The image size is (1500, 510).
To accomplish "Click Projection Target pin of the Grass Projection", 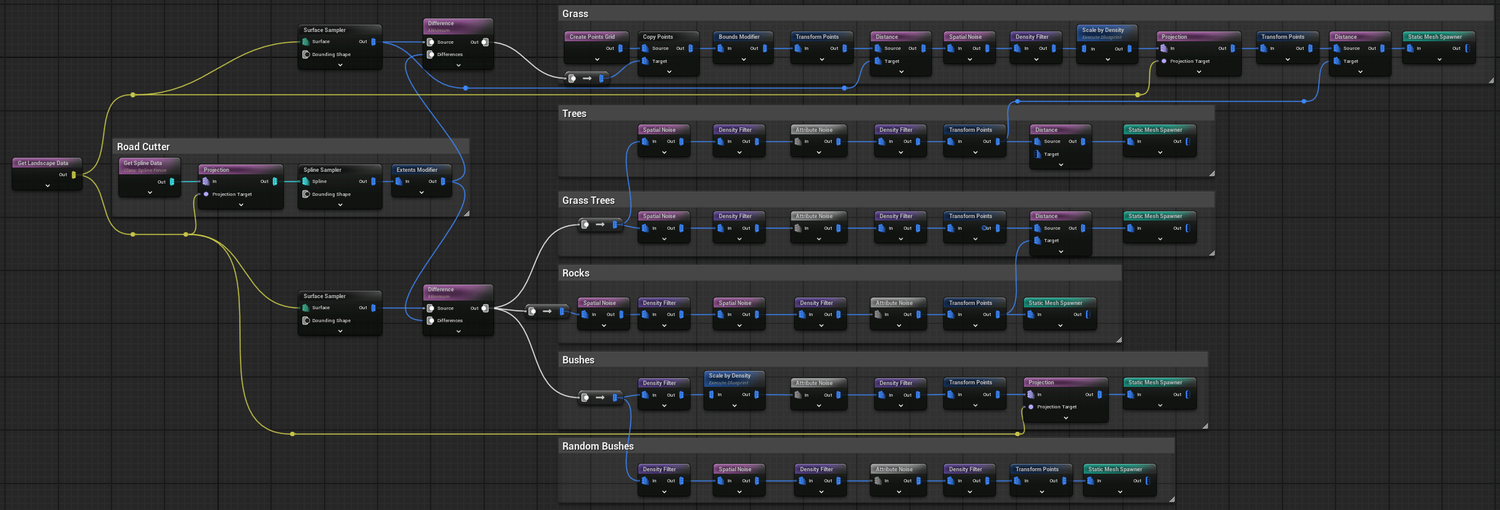I will 1164,60.
